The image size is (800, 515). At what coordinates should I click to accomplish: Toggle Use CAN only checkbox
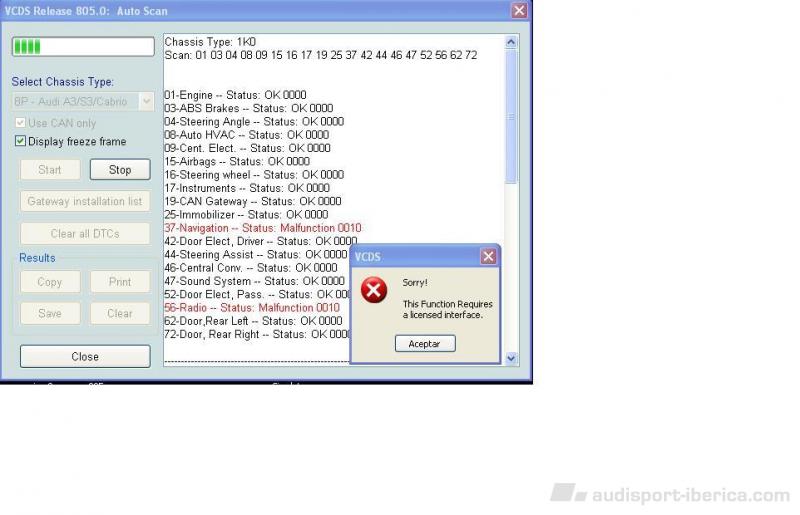20,122
